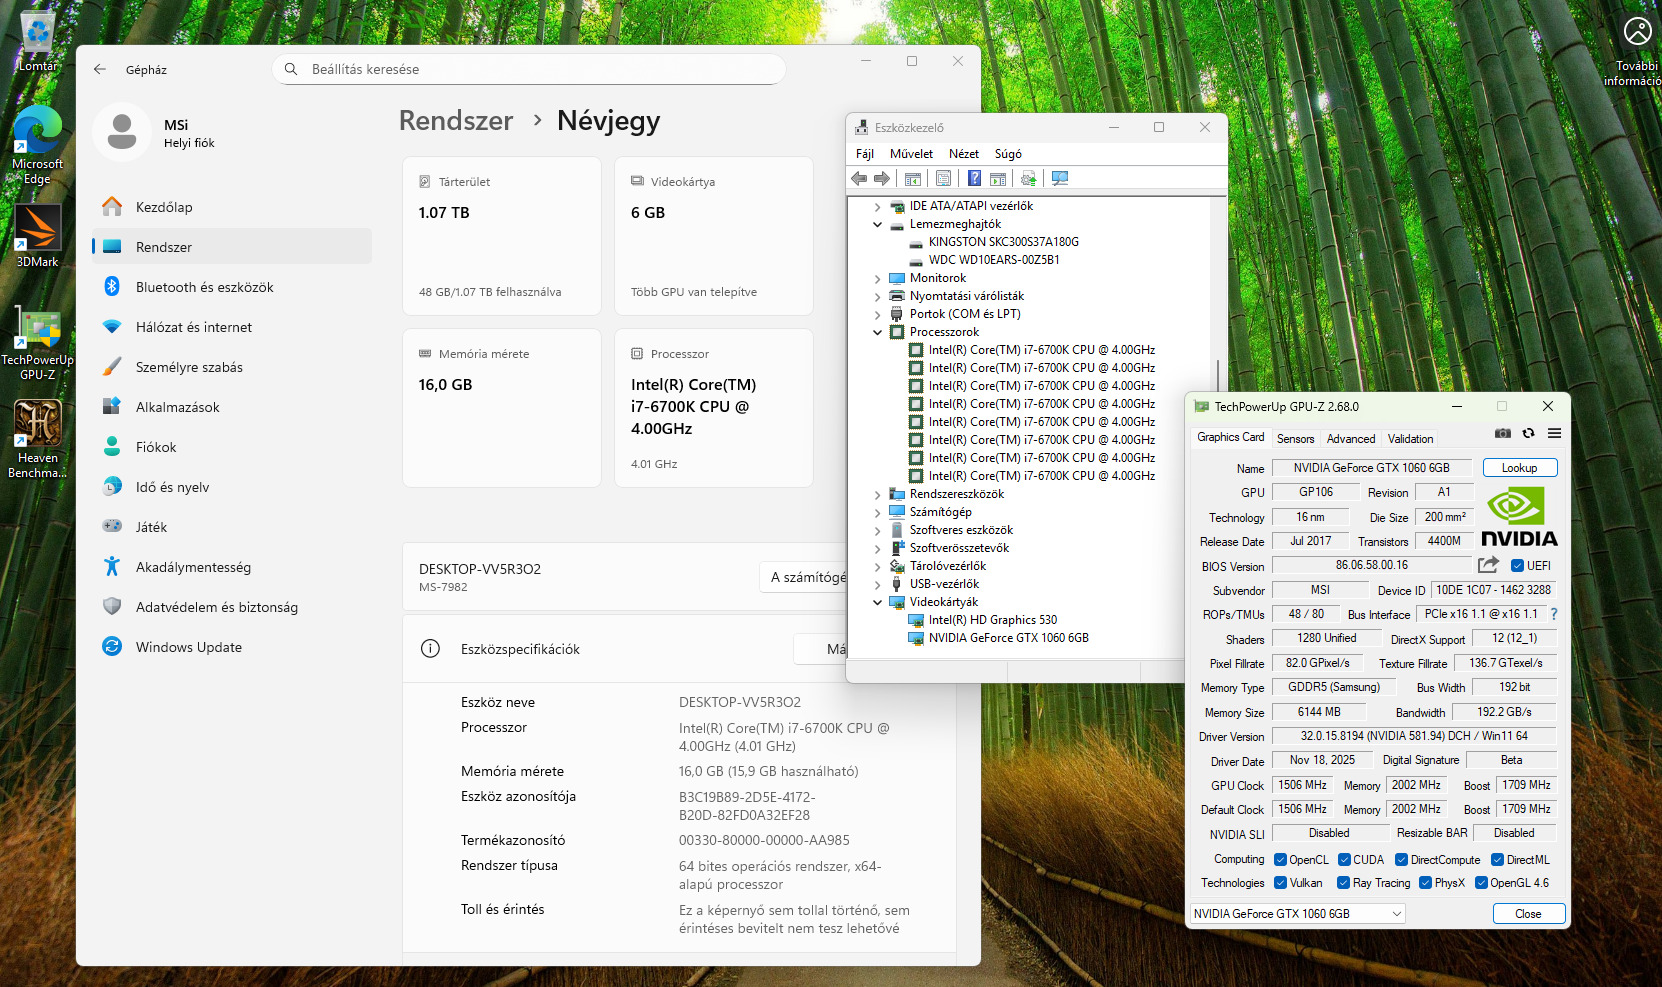Screen dimensions: 1662x987
Task: Expand the Monitorok node
Action: point(878,278)
